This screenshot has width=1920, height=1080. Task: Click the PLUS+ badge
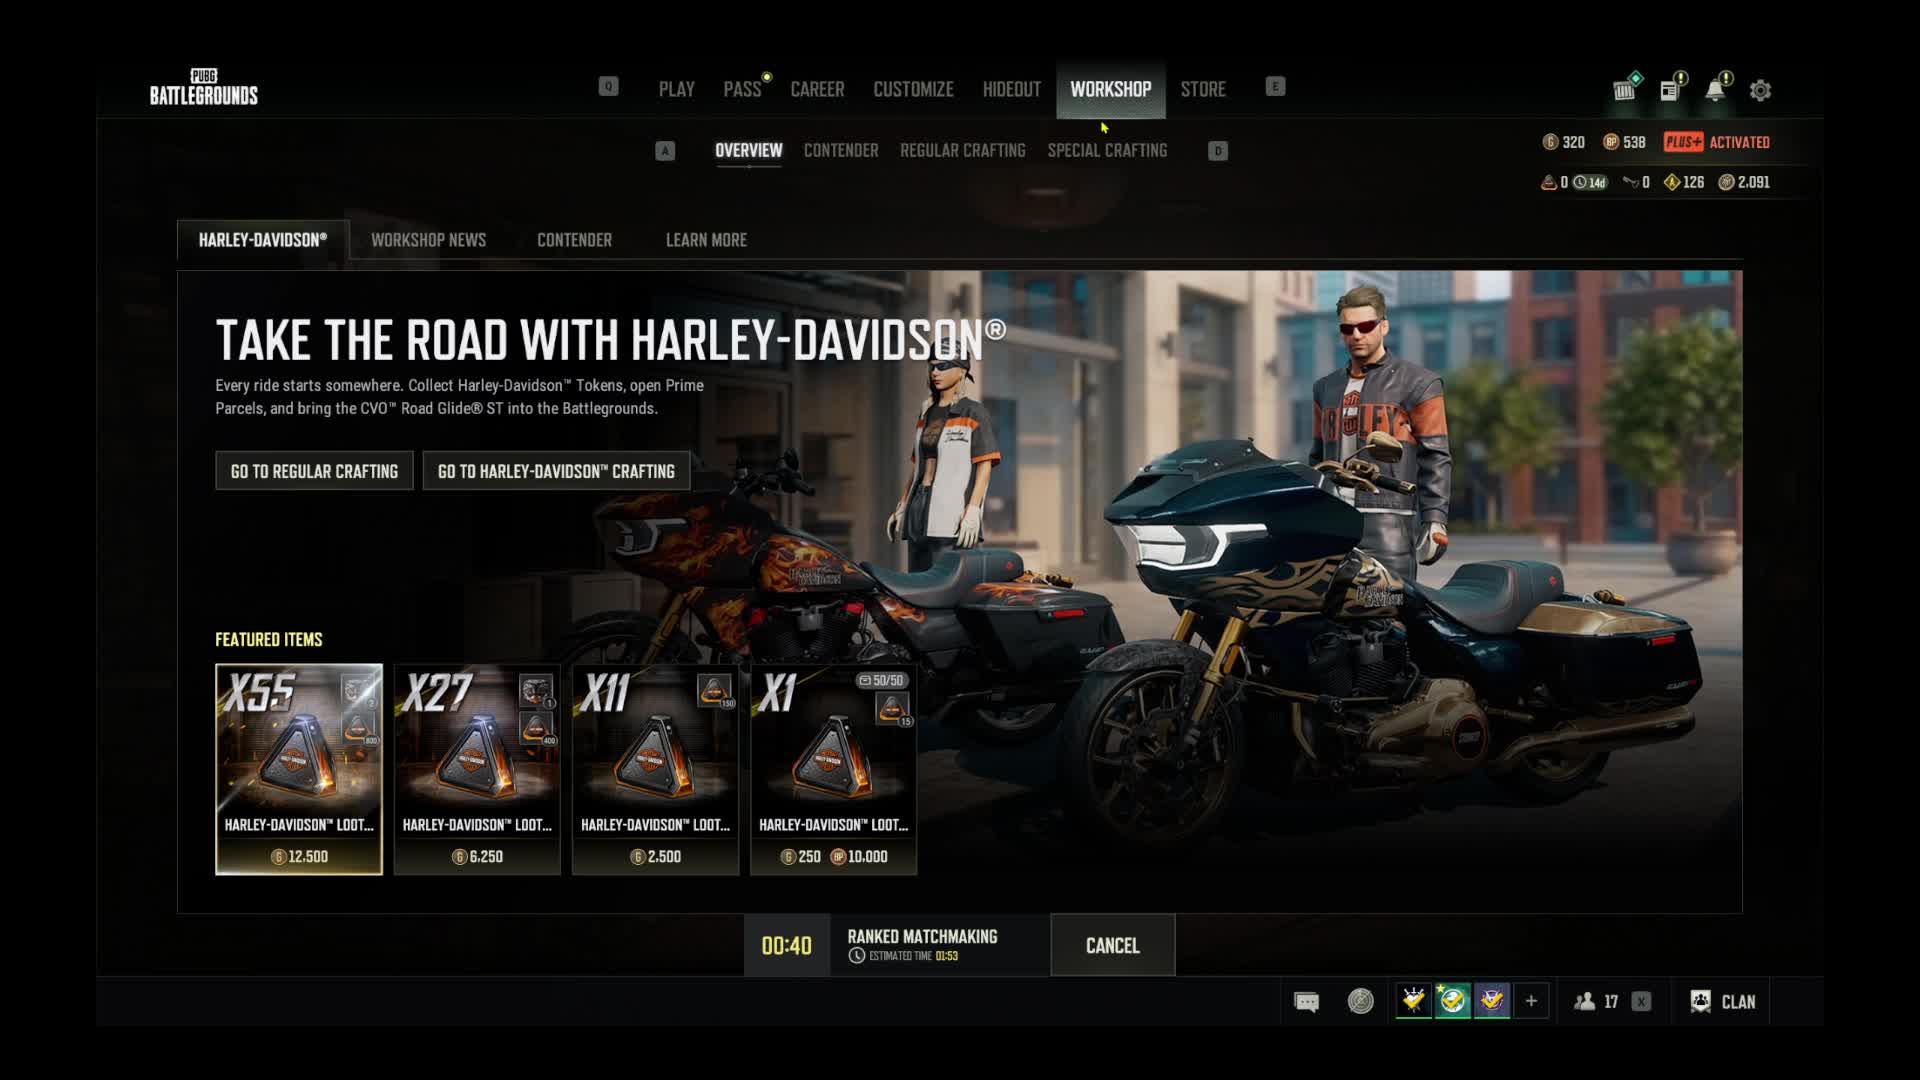click(x=1683, y=142)
